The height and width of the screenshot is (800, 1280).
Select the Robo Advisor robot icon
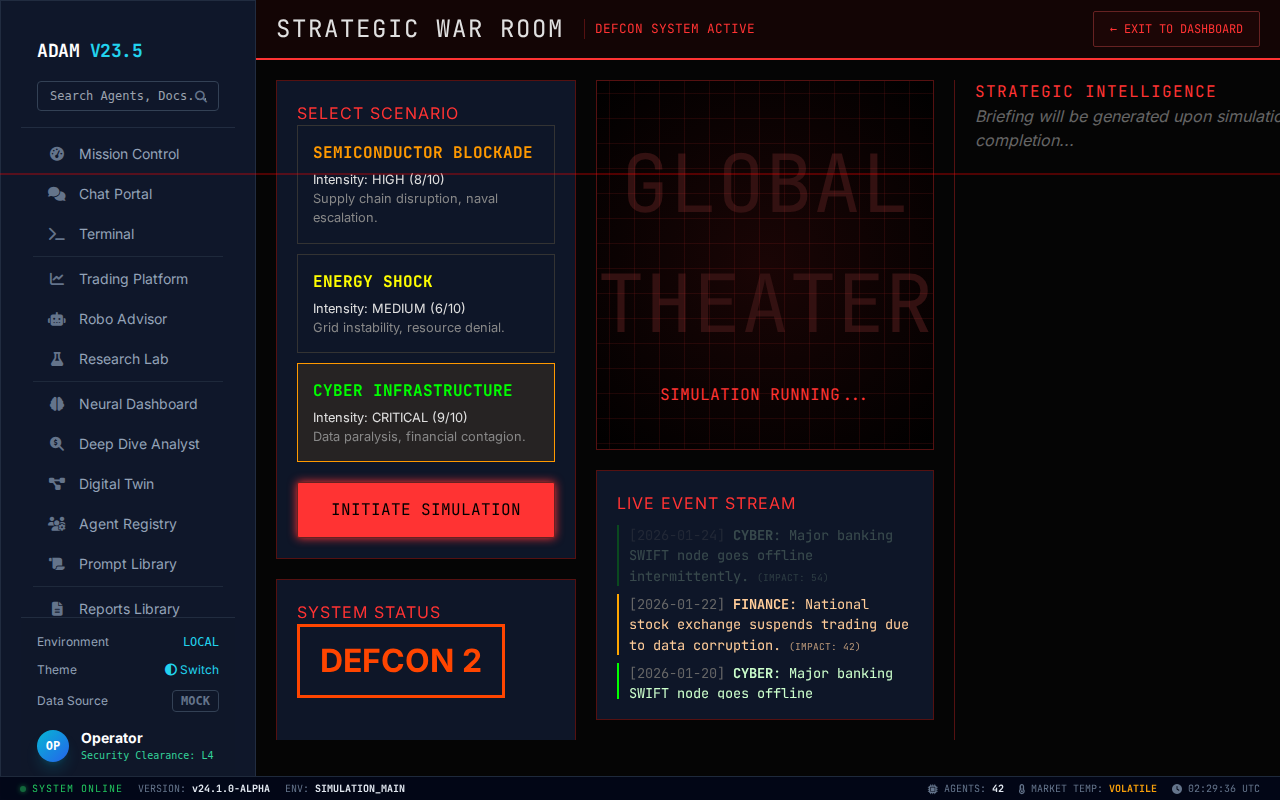[x=57, y=319]
